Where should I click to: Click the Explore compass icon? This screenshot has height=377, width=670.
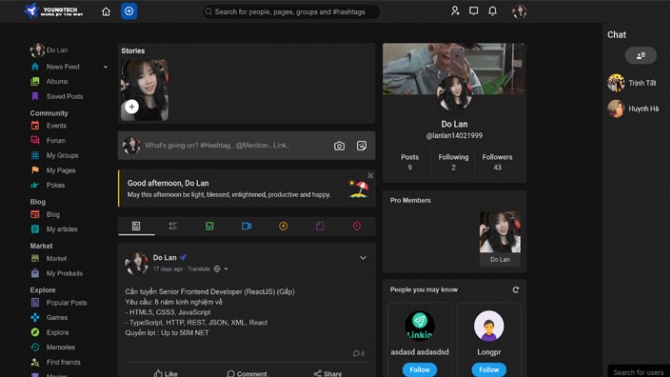coord(35,333)
